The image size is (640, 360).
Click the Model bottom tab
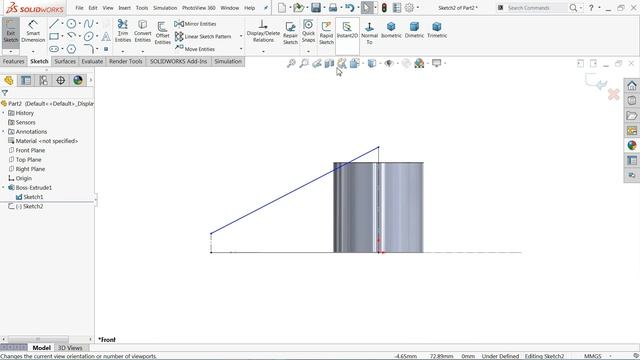[41, 348]
